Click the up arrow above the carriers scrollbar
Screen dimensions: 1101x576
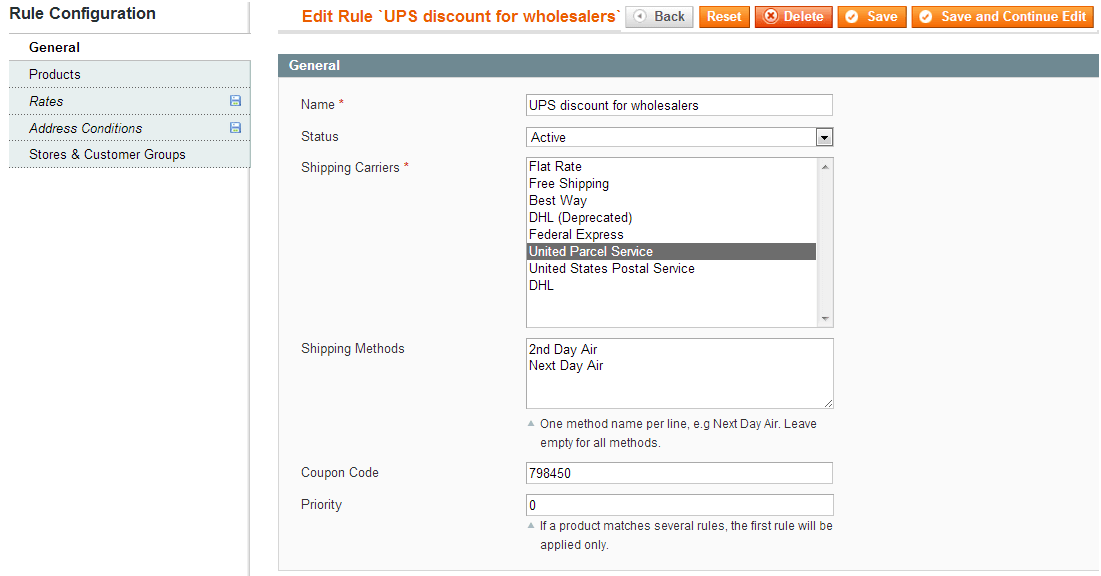click(x=823, y=169)
